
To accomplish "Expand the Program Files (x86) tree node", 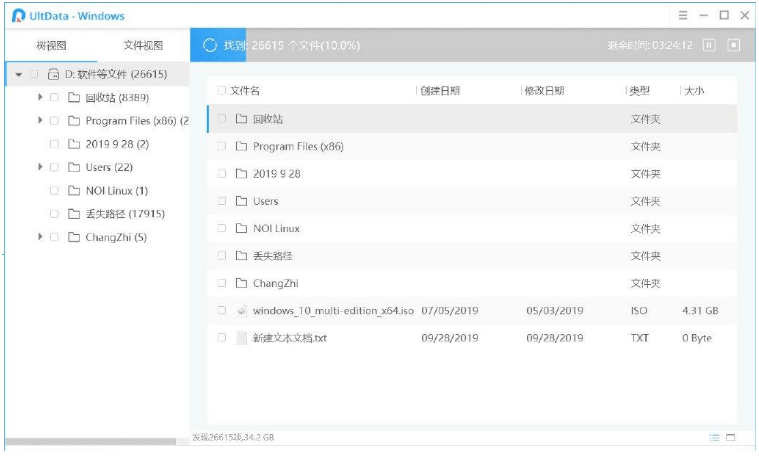I will (x=40, y=120).
